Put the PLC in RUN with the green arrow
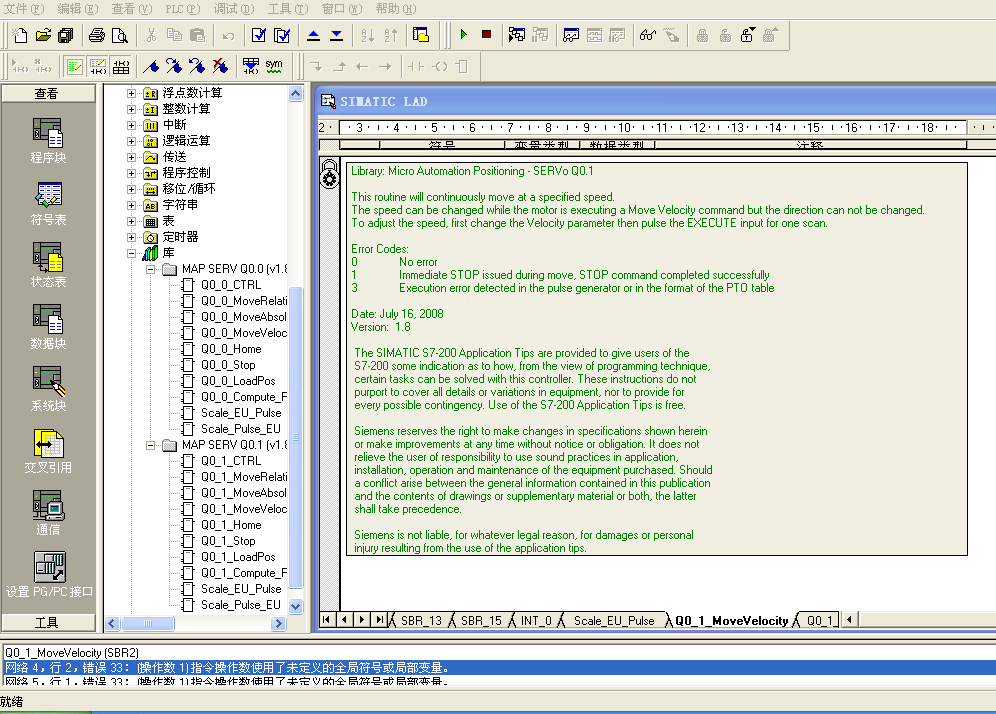996x714 pixels. pos(464,35)
